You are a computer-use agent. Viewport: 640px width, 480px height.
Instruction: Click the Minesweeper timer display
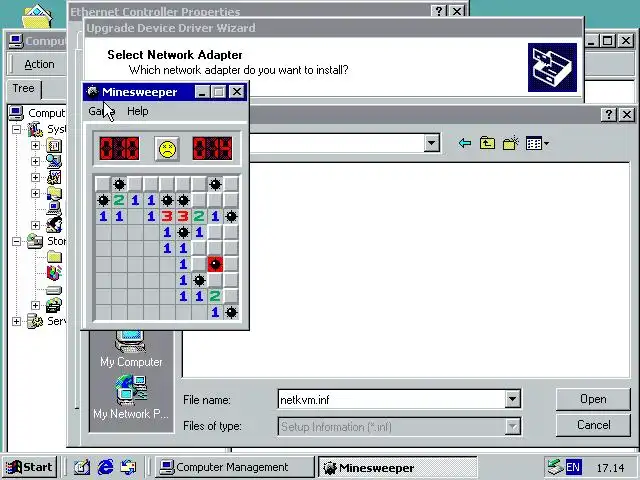212,148
